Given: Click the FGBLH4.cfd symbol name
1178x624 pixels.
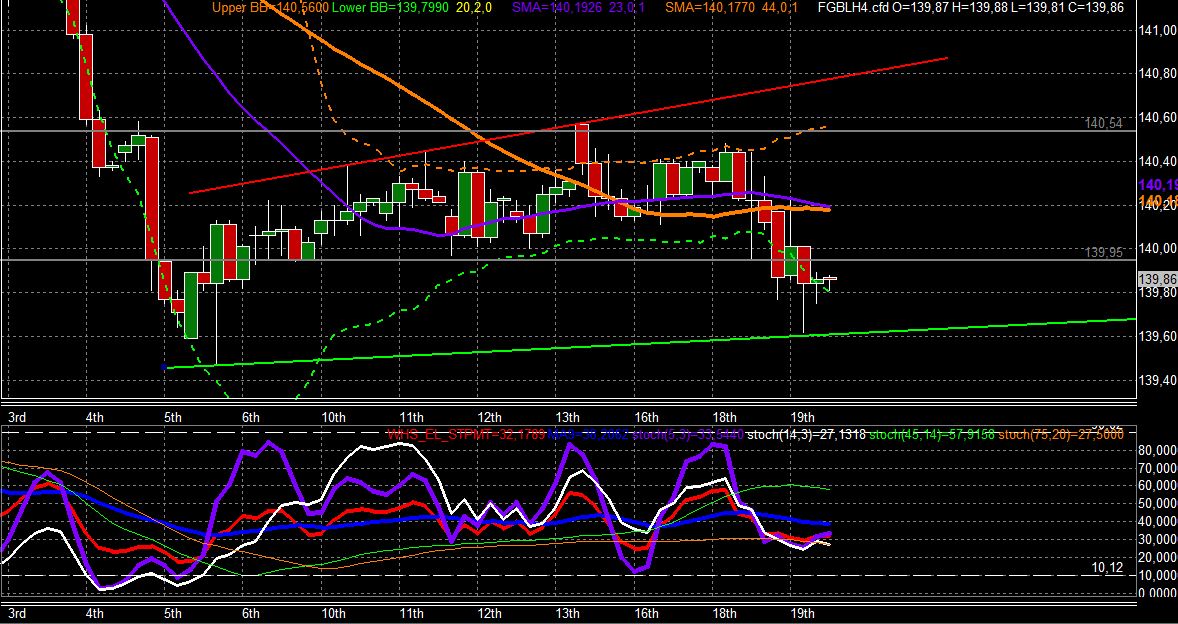Looking at the screenshot, I should 853,8.
